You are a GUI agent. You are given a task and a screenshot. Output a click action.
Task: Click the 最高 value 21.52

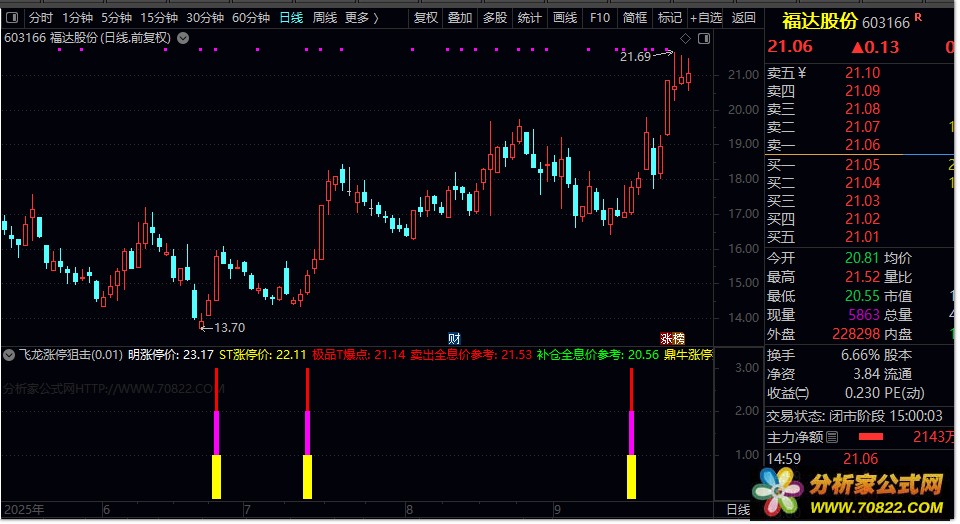pos(862,277)
